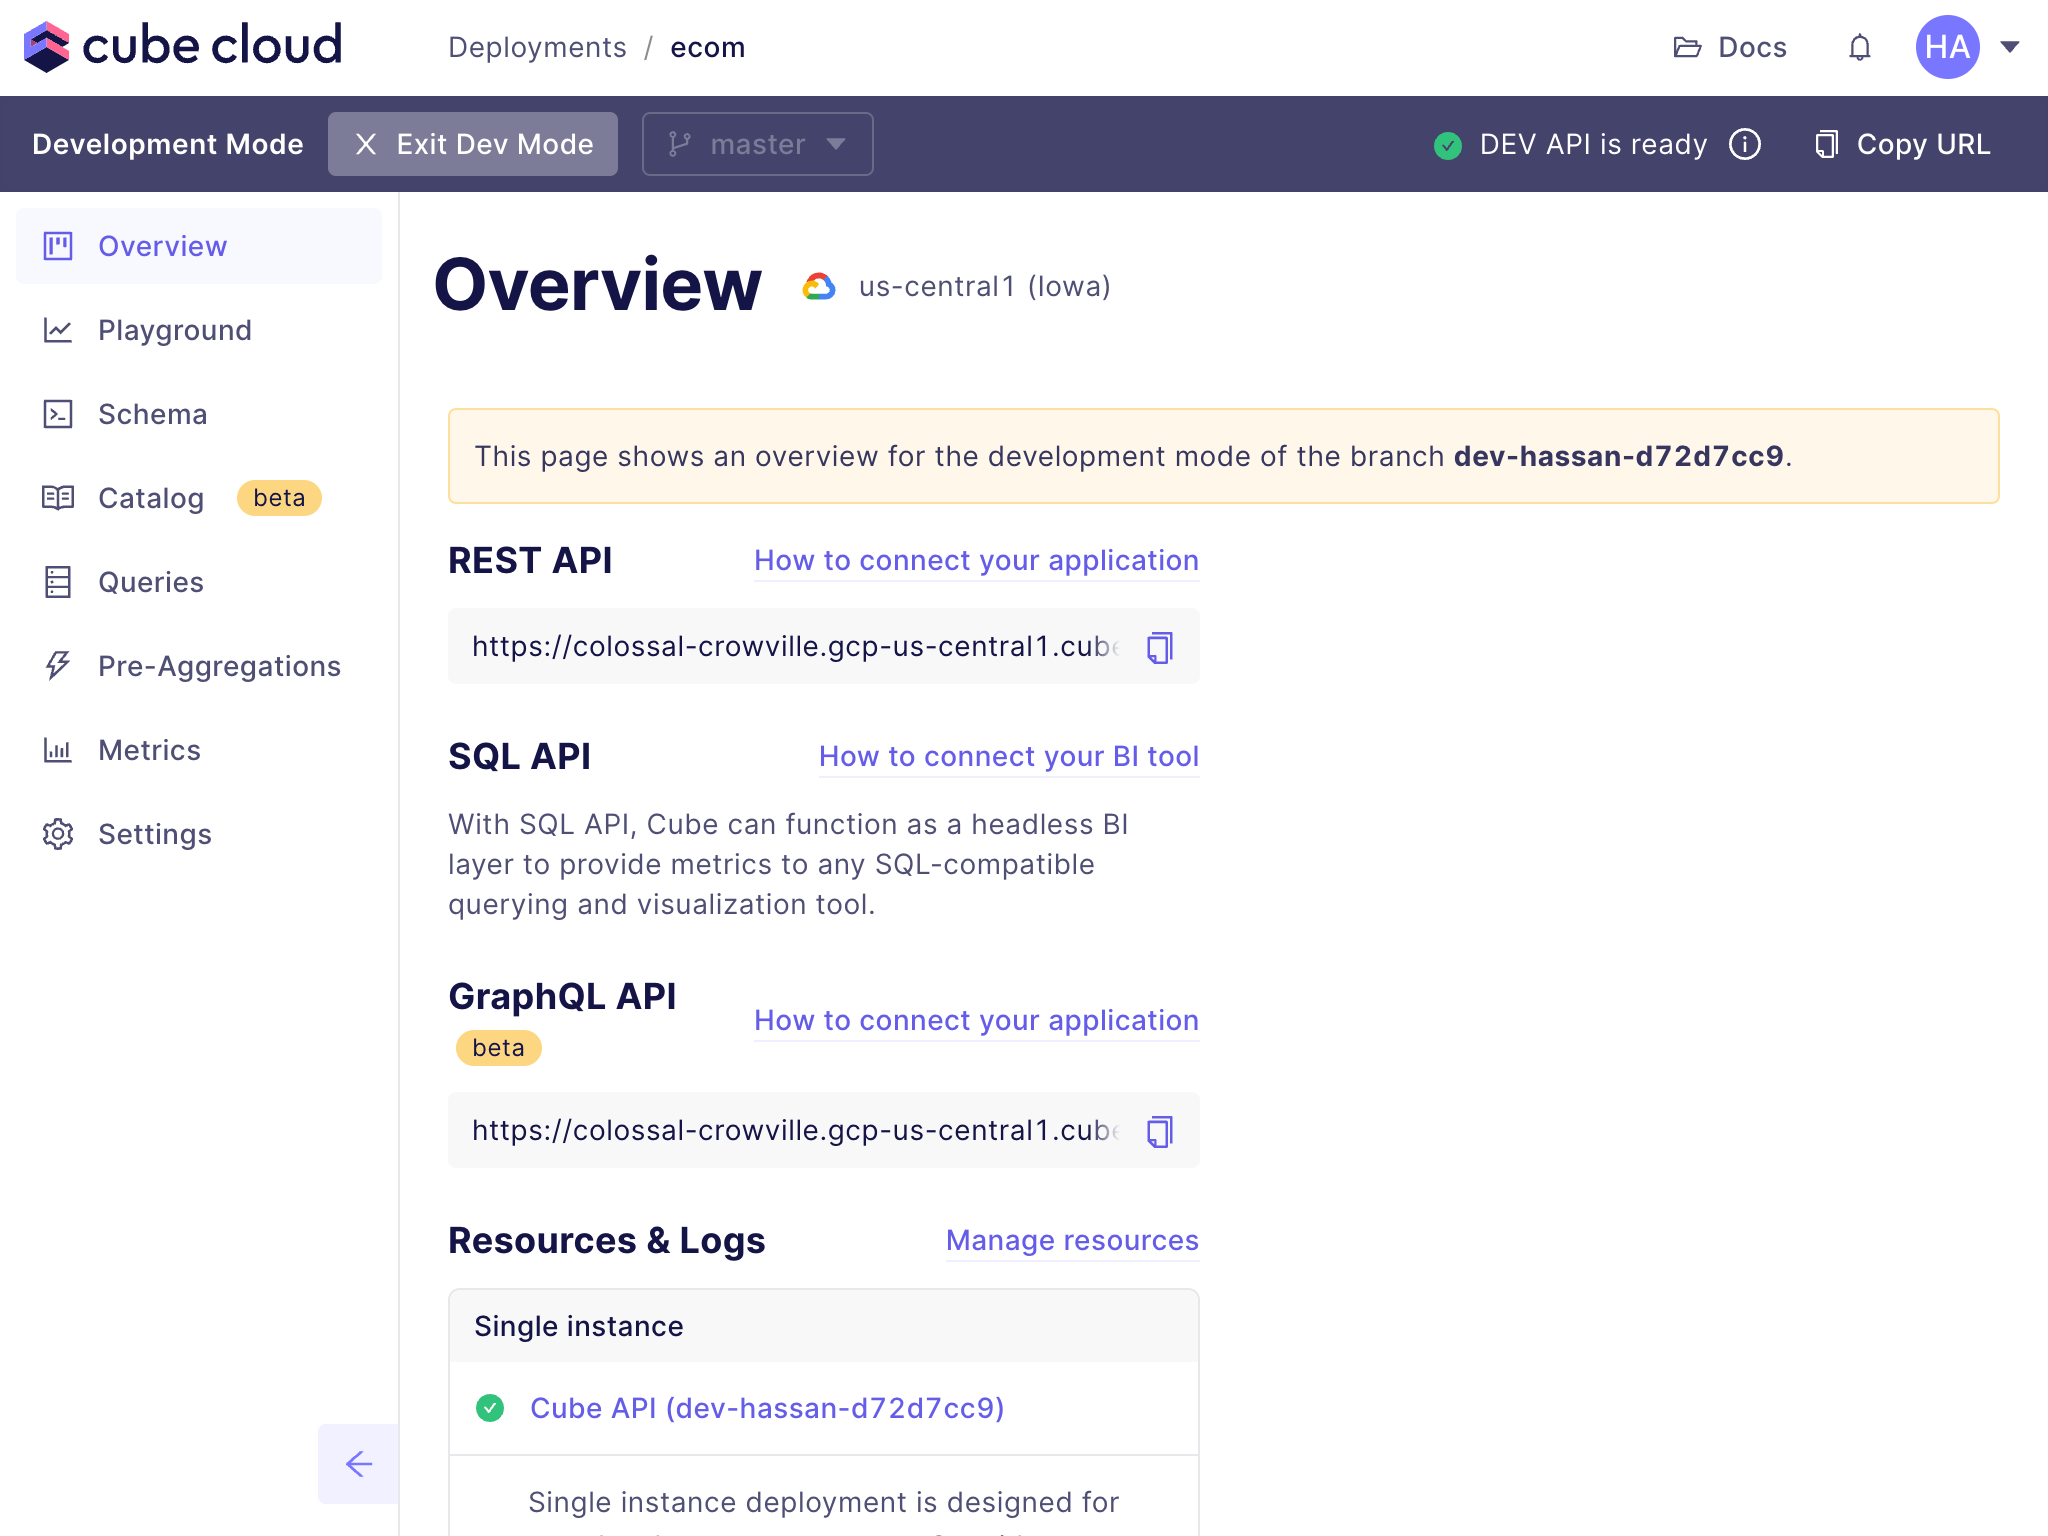Click the REST API heading
Viewport: 2048px width, 1536px height.
[530, 561]
